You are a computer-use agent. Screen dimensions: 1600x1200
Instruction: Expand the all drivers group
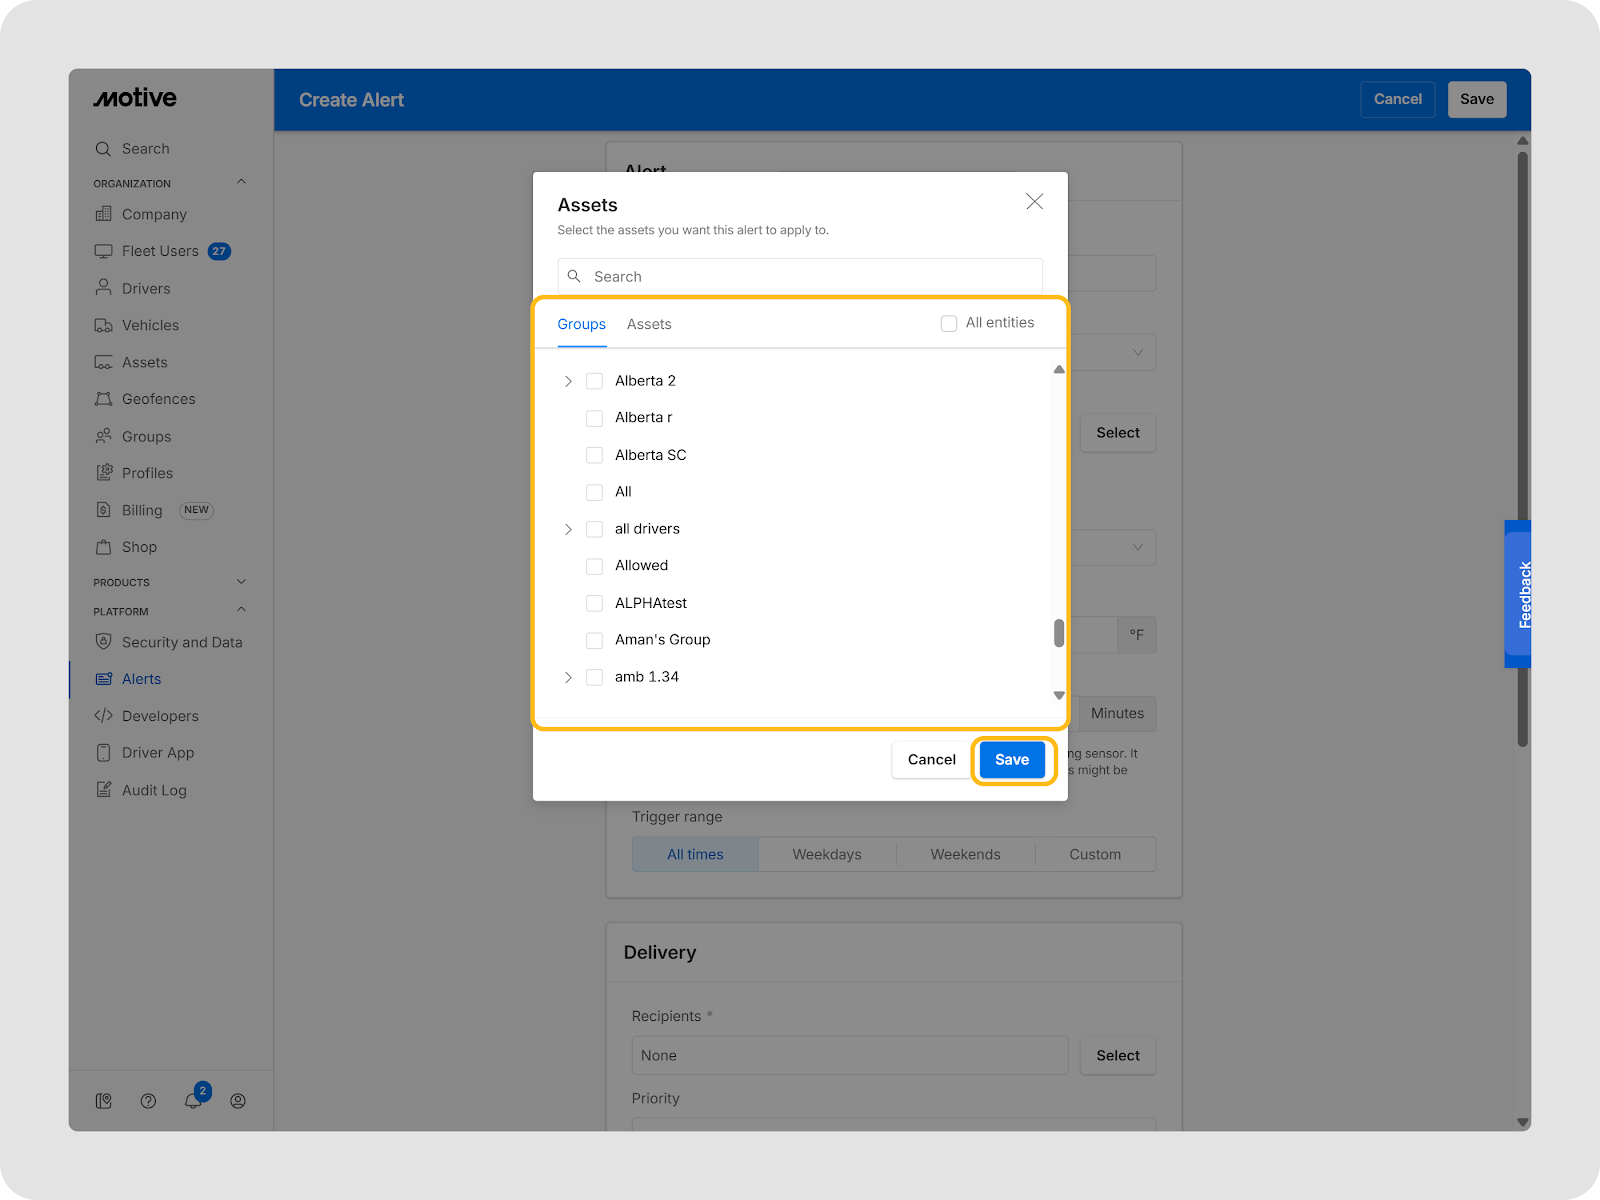point(568,529)
